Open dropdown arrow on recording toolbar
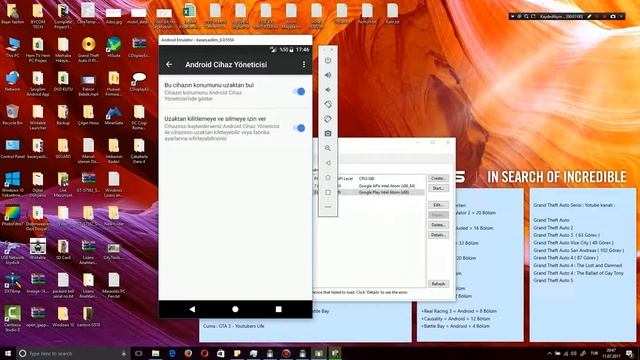The image size is (640, 360). [512, 16]
